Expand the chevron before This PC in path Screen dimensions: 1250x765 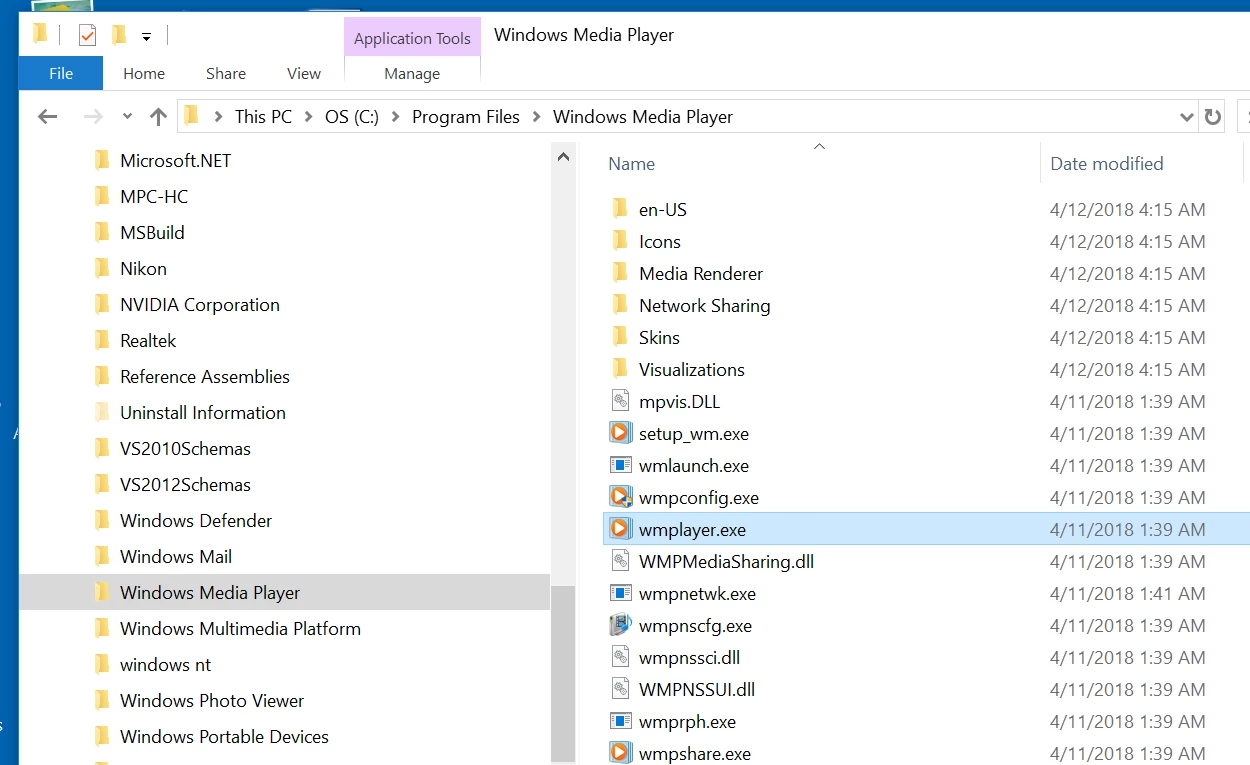[x=218, y=117]
